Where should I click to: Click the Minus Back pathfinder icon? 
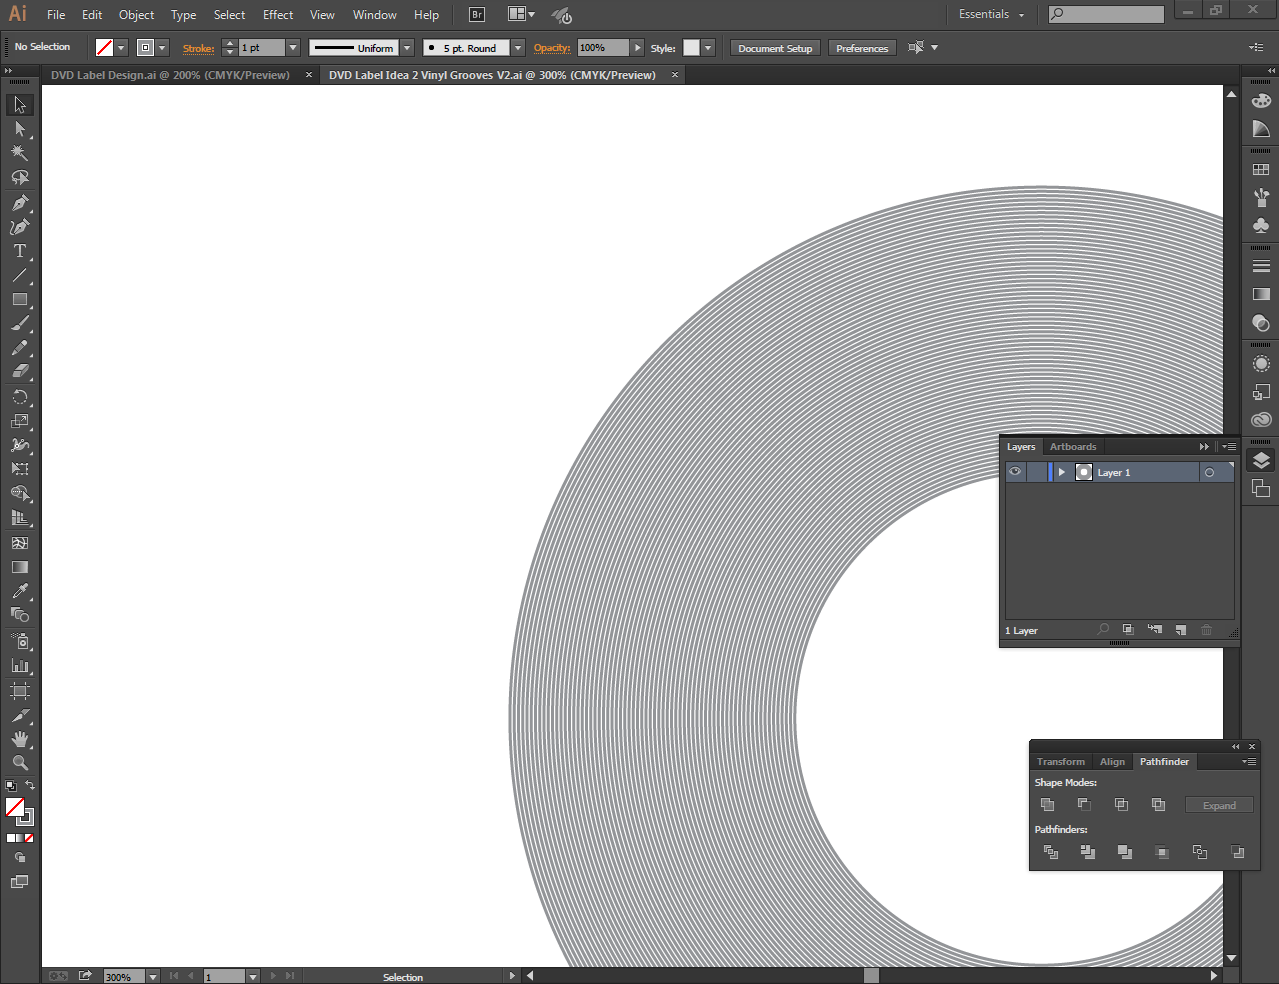click(x=1238, y=852)
